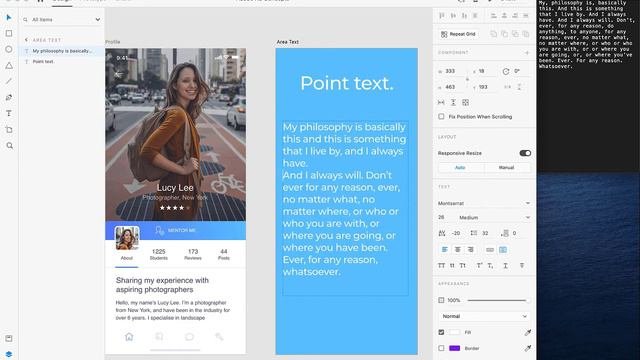Viewport: 640px width, 360px height.
Task: Apply Superscript formatting
Action: [479, 266]
